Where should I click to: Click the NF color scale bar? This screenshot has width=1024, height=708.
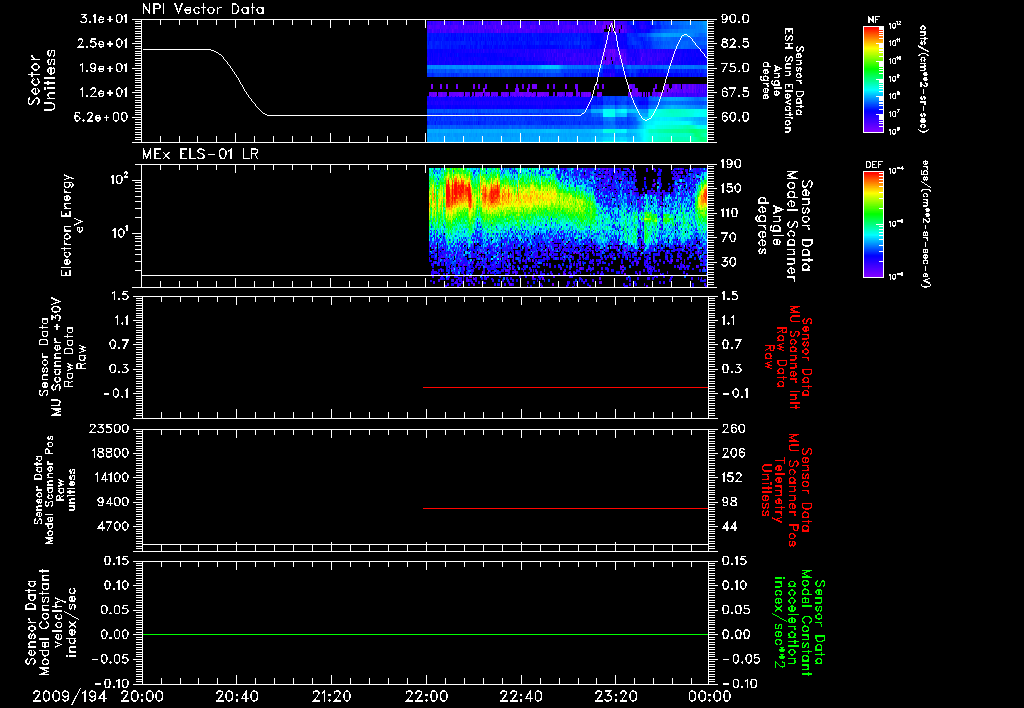click(874, 79)
